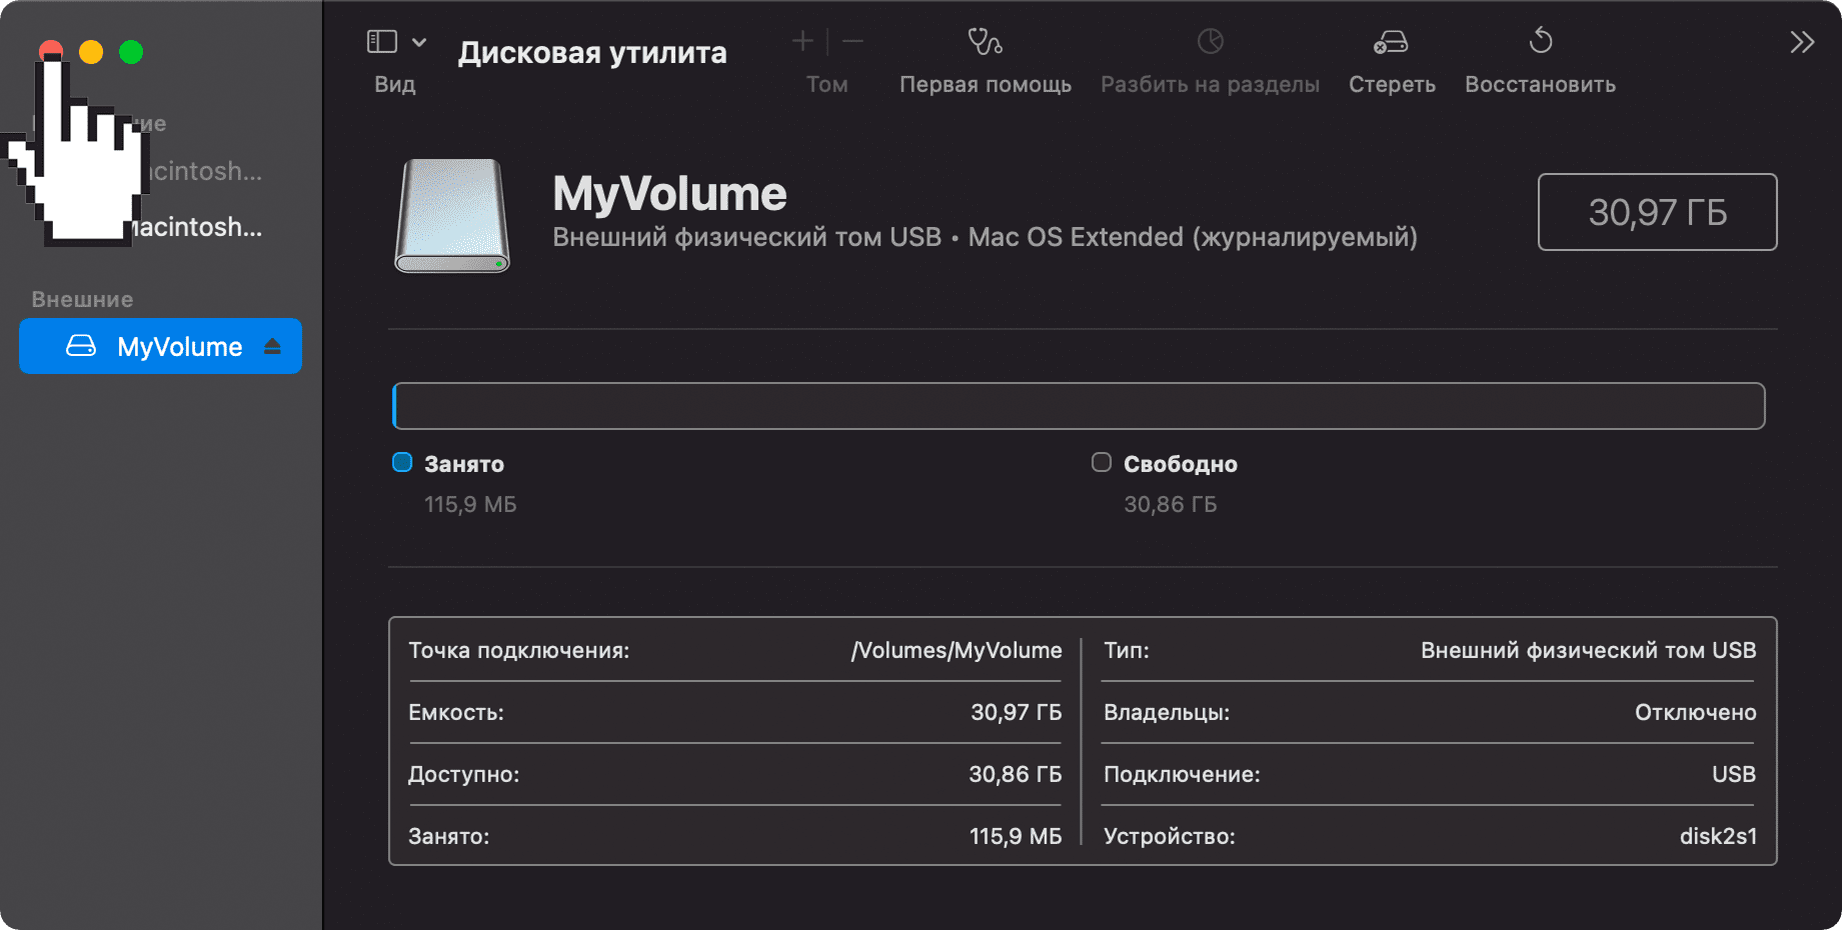Run Первая помощь via stethoscope icon
The width and height of the screenshot is (1842, 930).
click(x=984, y=41)
